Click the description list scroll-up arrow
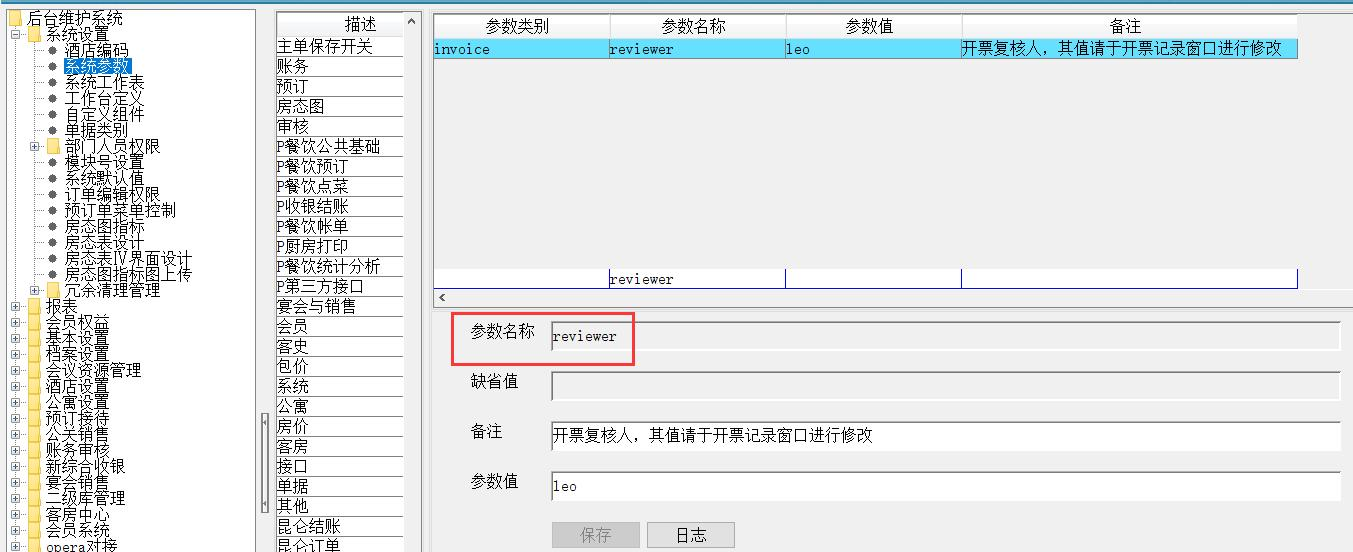 coord(413,22)
